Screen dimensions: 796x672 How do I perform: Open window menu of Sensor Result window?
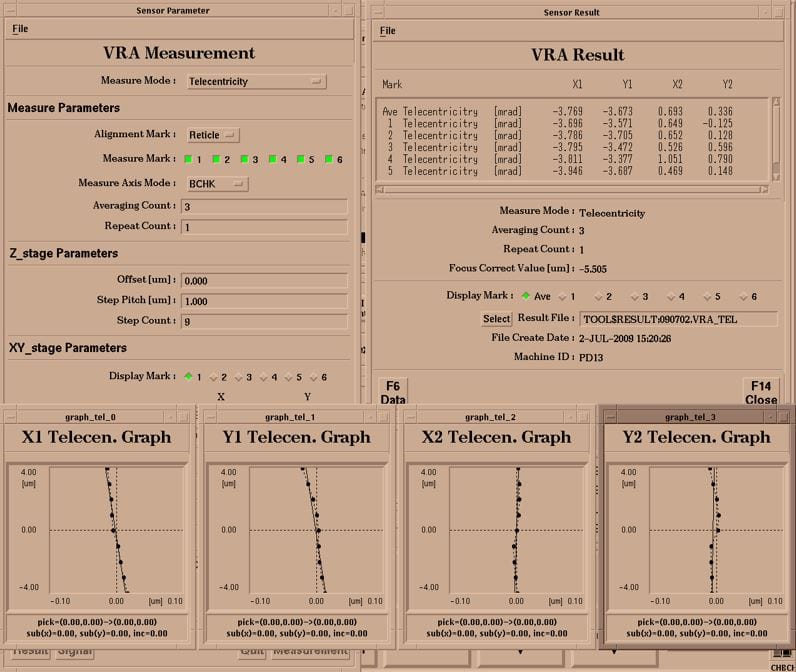coord(377,12)
